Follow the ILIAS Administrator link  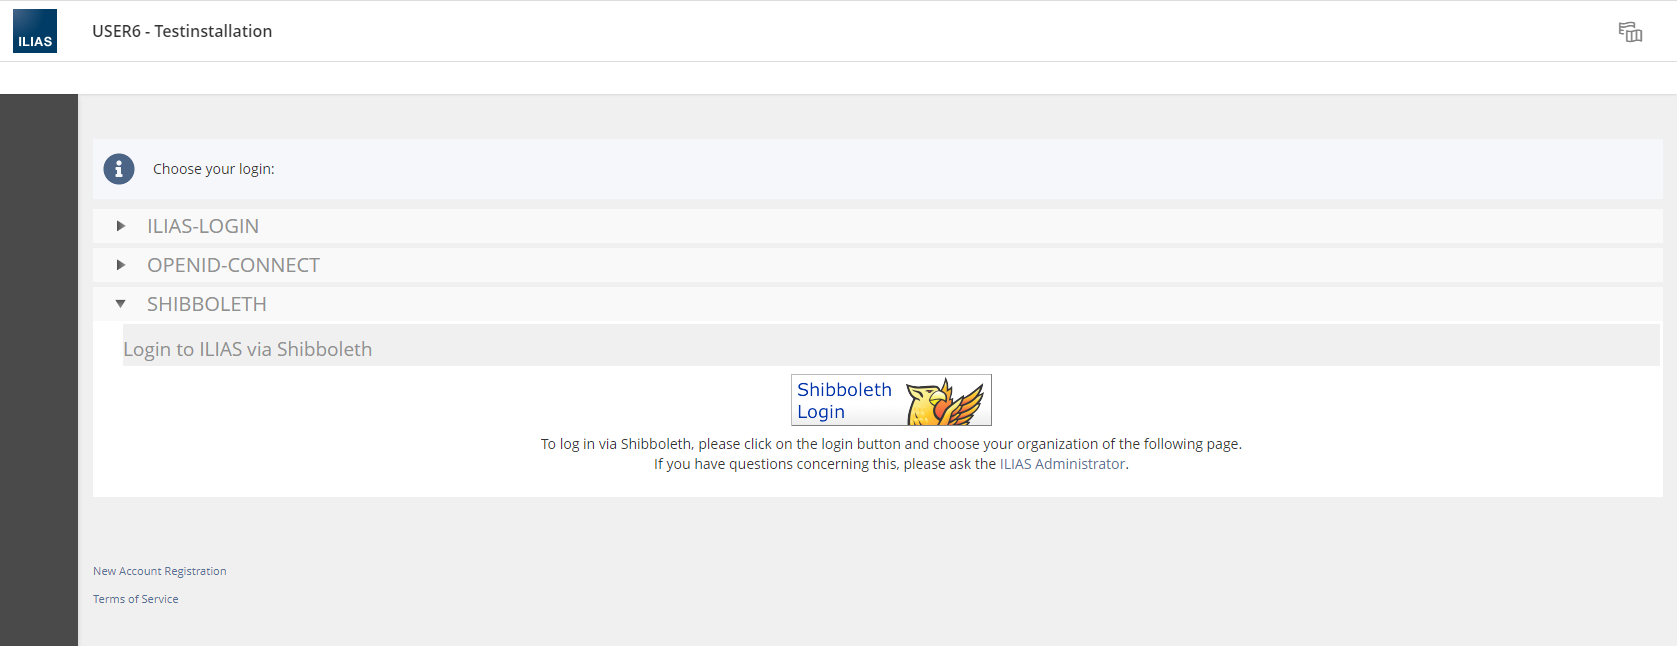coord(1062,464)
